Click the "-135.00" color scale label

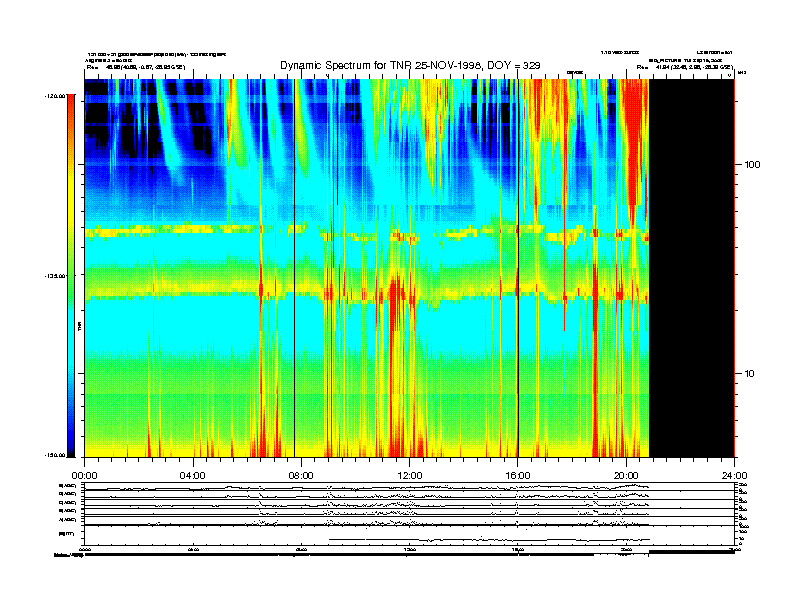click(55, 276)
